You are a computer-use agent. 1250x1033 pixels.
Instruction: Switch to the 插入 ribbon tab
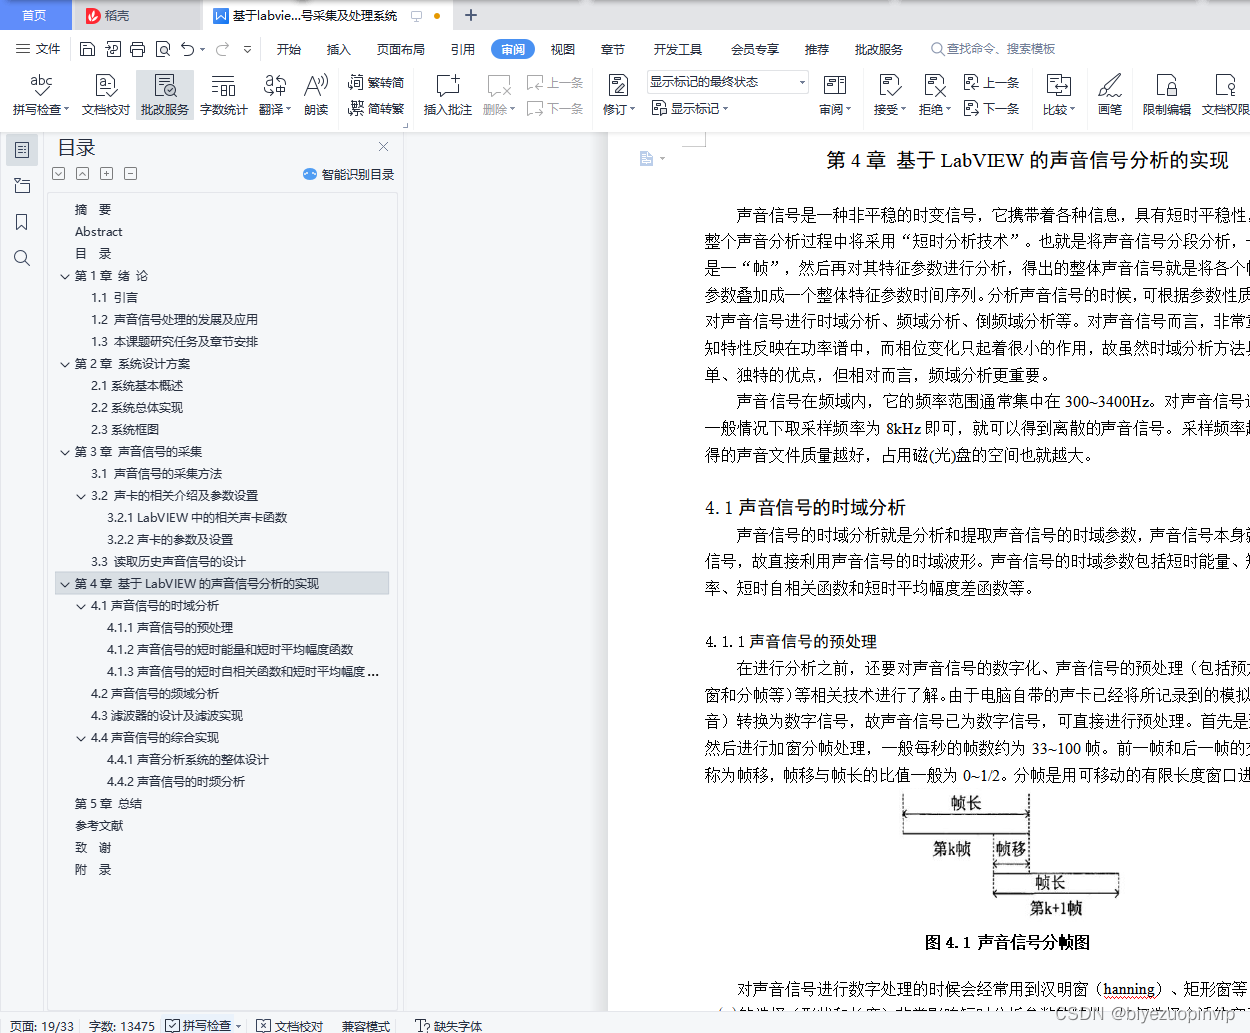coord(339,49)
